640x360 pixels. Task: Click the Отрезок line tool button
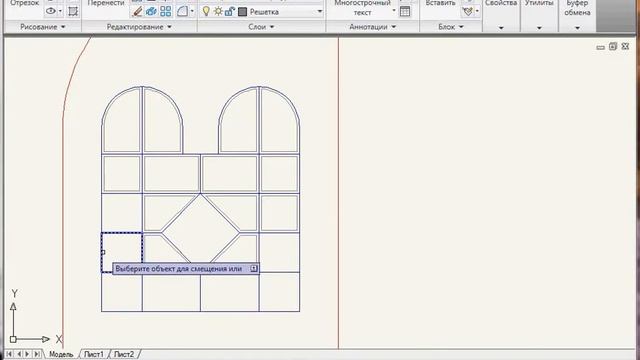tap(24, 3)
